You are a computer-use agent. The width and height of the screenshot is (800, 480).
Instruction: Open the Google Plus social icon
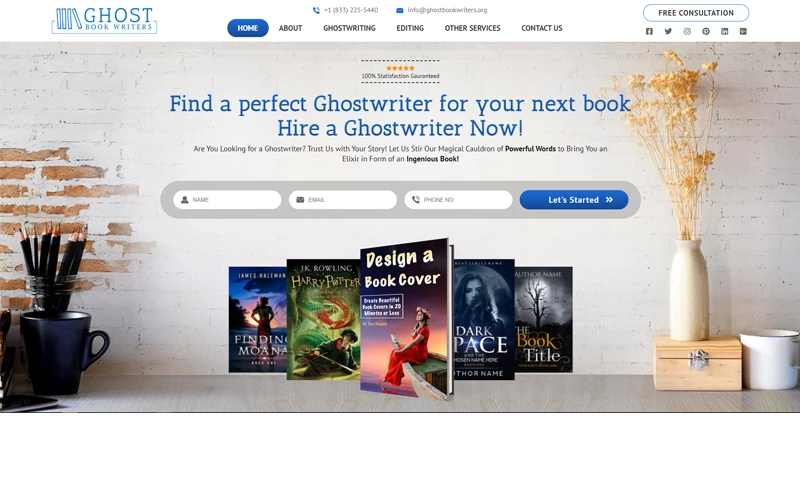coord(743,31)
